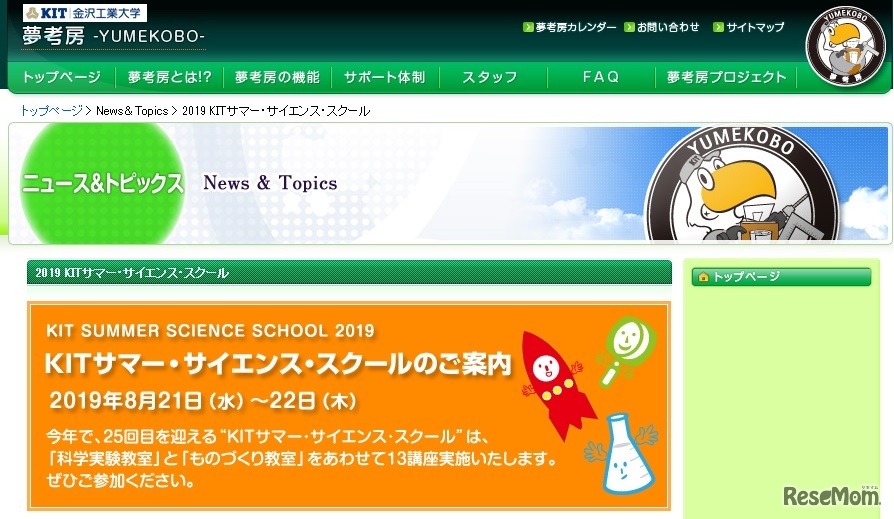Viewport: 894px width, 519px height.
Task: Click the ぜひご参加ください text
Action: (121, 480)
